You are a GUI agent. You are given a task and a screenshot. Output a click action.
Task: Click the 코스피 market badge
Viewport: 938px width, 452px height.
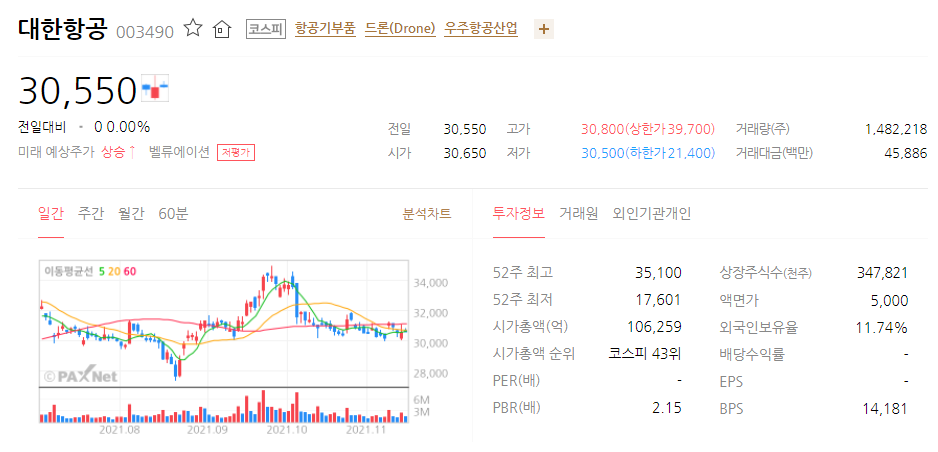[x=266, y=29]
